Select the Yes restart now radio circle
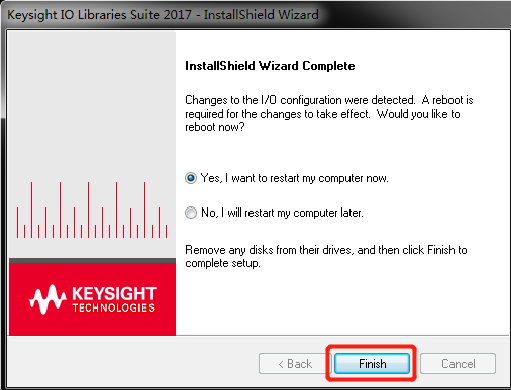 pyautogui.click(x=191, y=178)
